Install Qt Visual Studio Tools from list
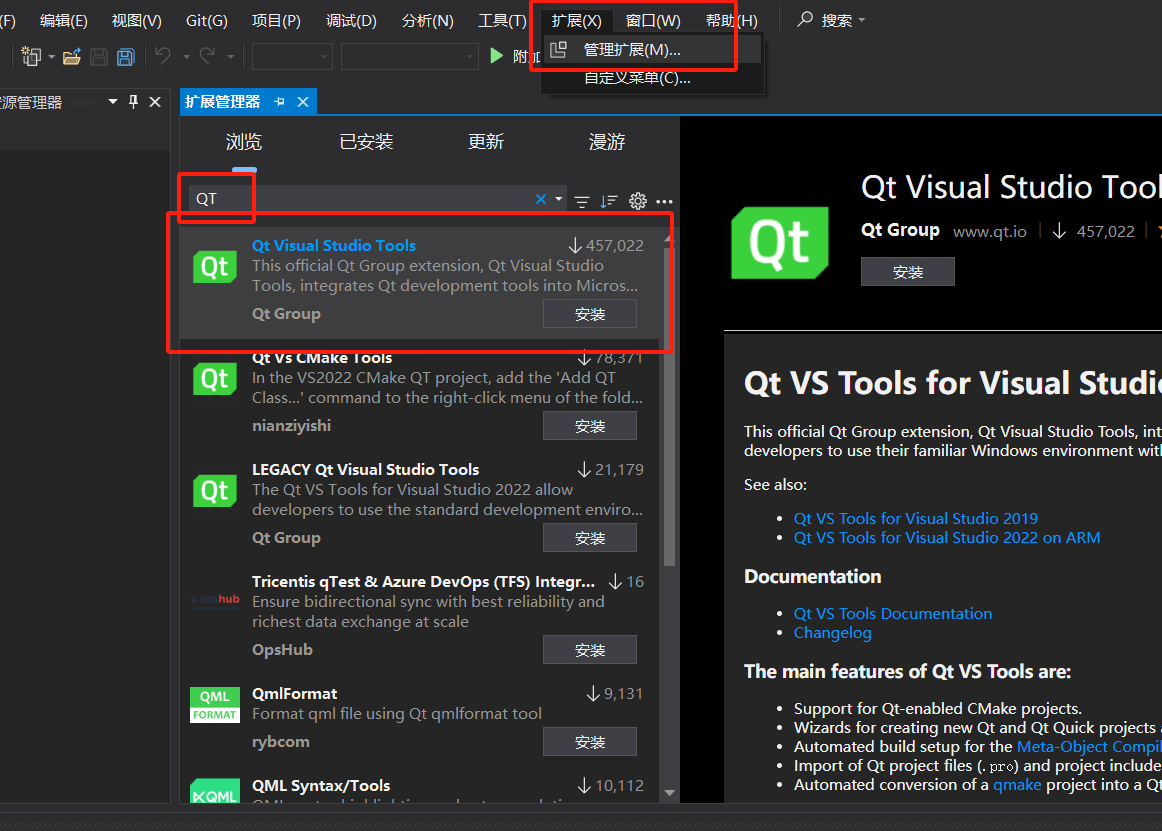Screen dimensions: 1162x831 pyautogui.click(x=590, y=314)
